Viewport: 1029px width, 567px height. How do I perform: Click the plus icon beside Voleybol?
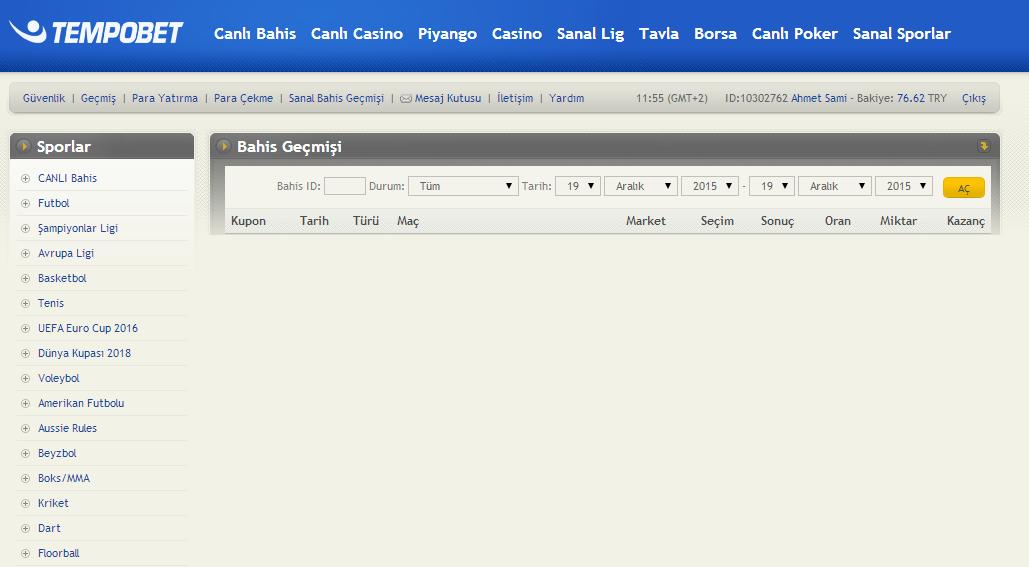point(25,379)
